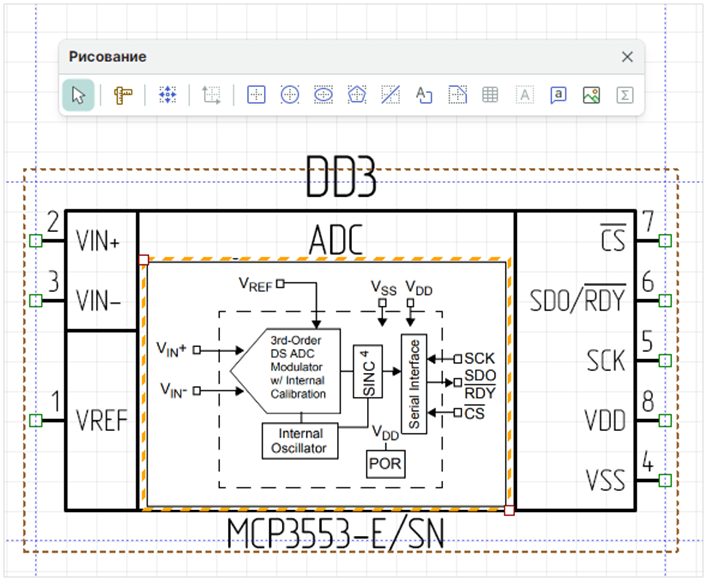This screenshot has width=710, height=584.
Task: Insert an image with the picture tool
Action: pos(591,96)
